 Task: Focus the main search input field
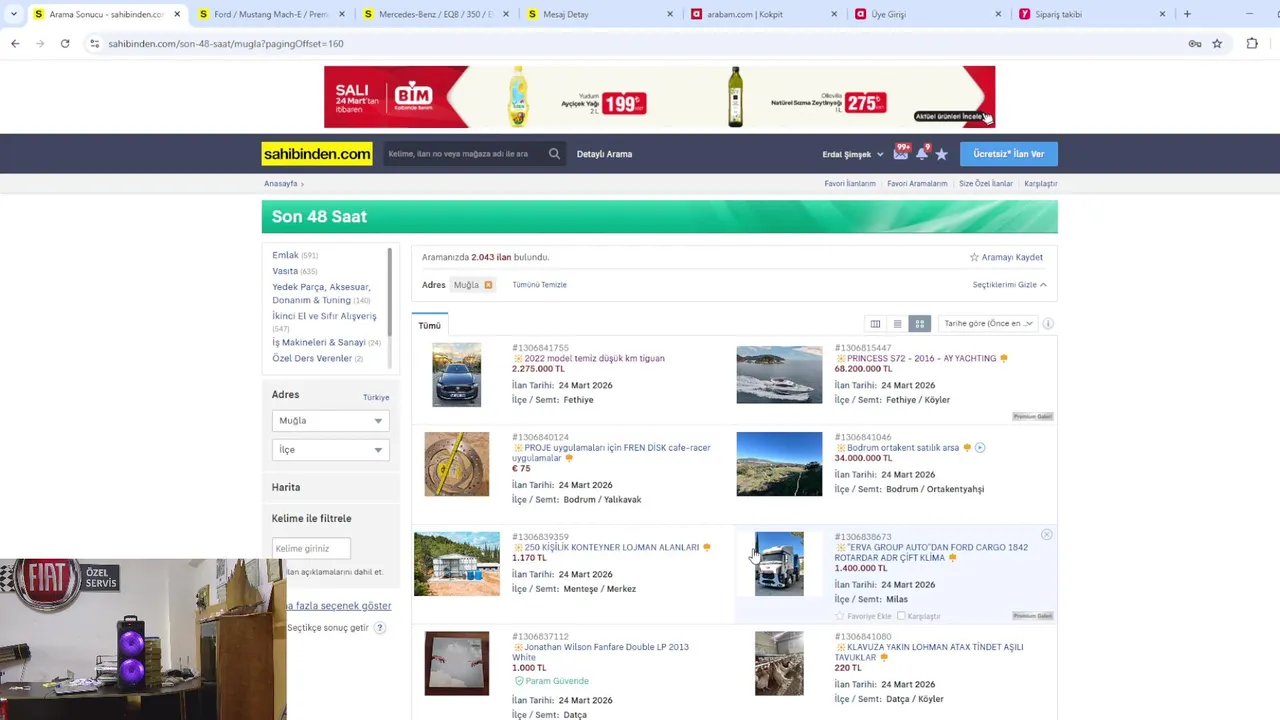click(465, 154)
